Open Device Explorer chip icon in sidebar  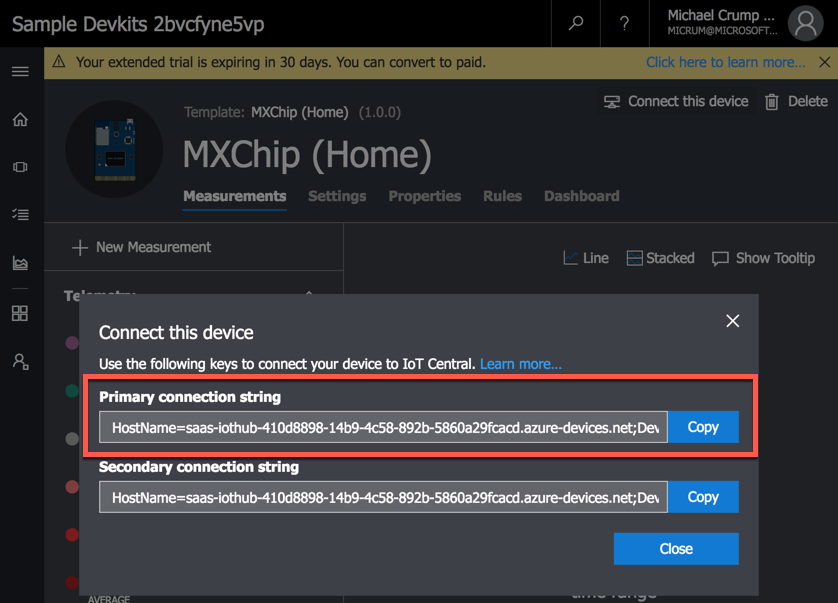pos(20,167)
